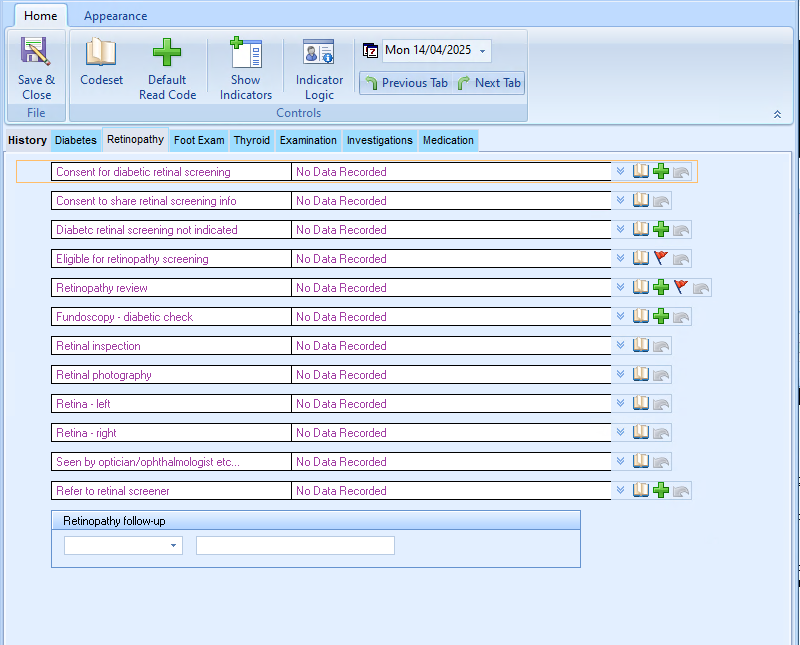Image resolution: width=800 pixels, height=645 pixels.
Task: Click red flag on Retinopathy review row
Action: pos(681,287)
